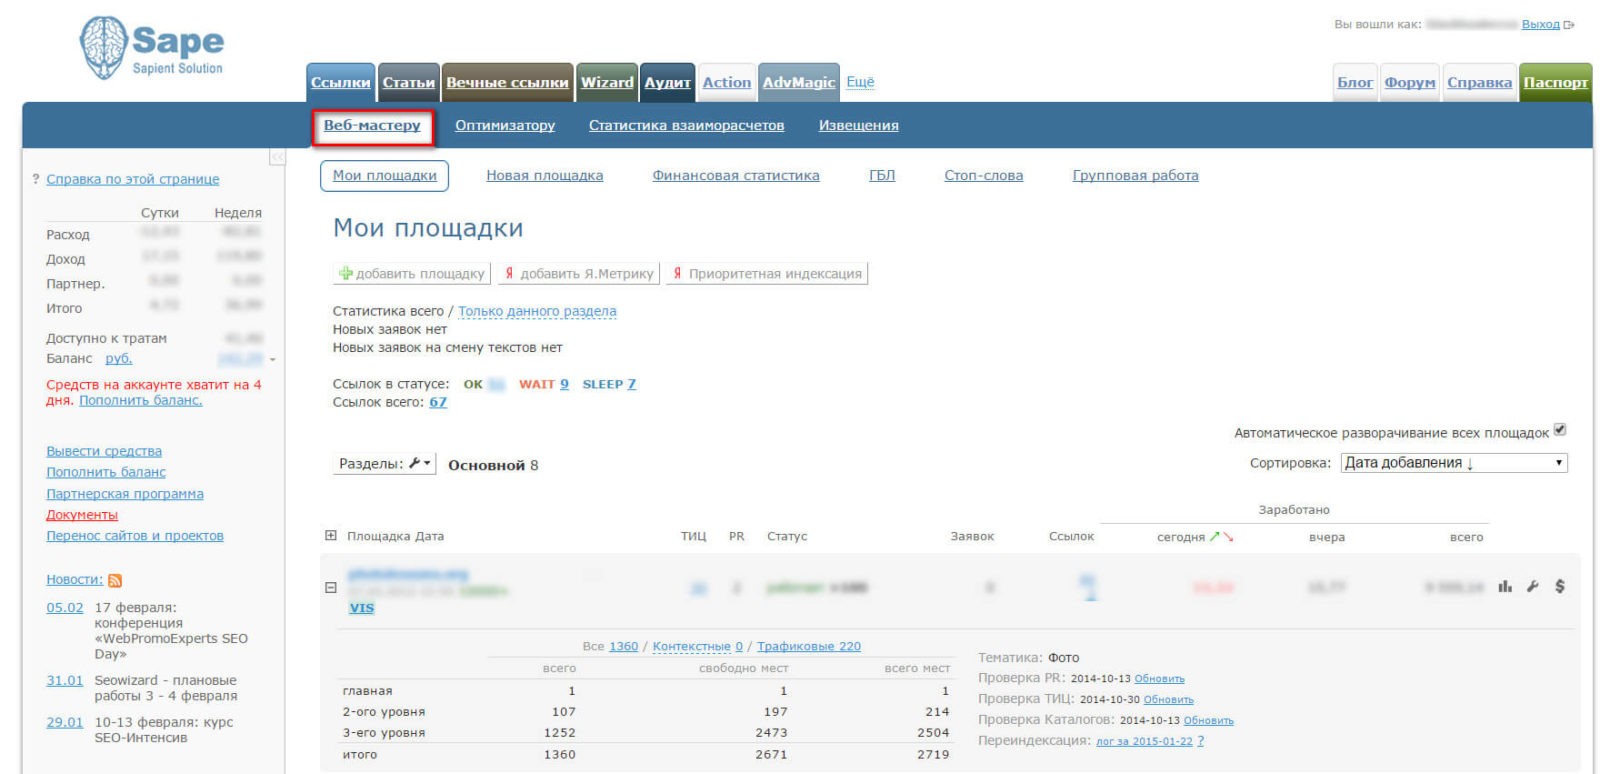This screenshot has height=774, width=1600.
Task: Open the Вечные ссылки tab
Action: point(507,82)
